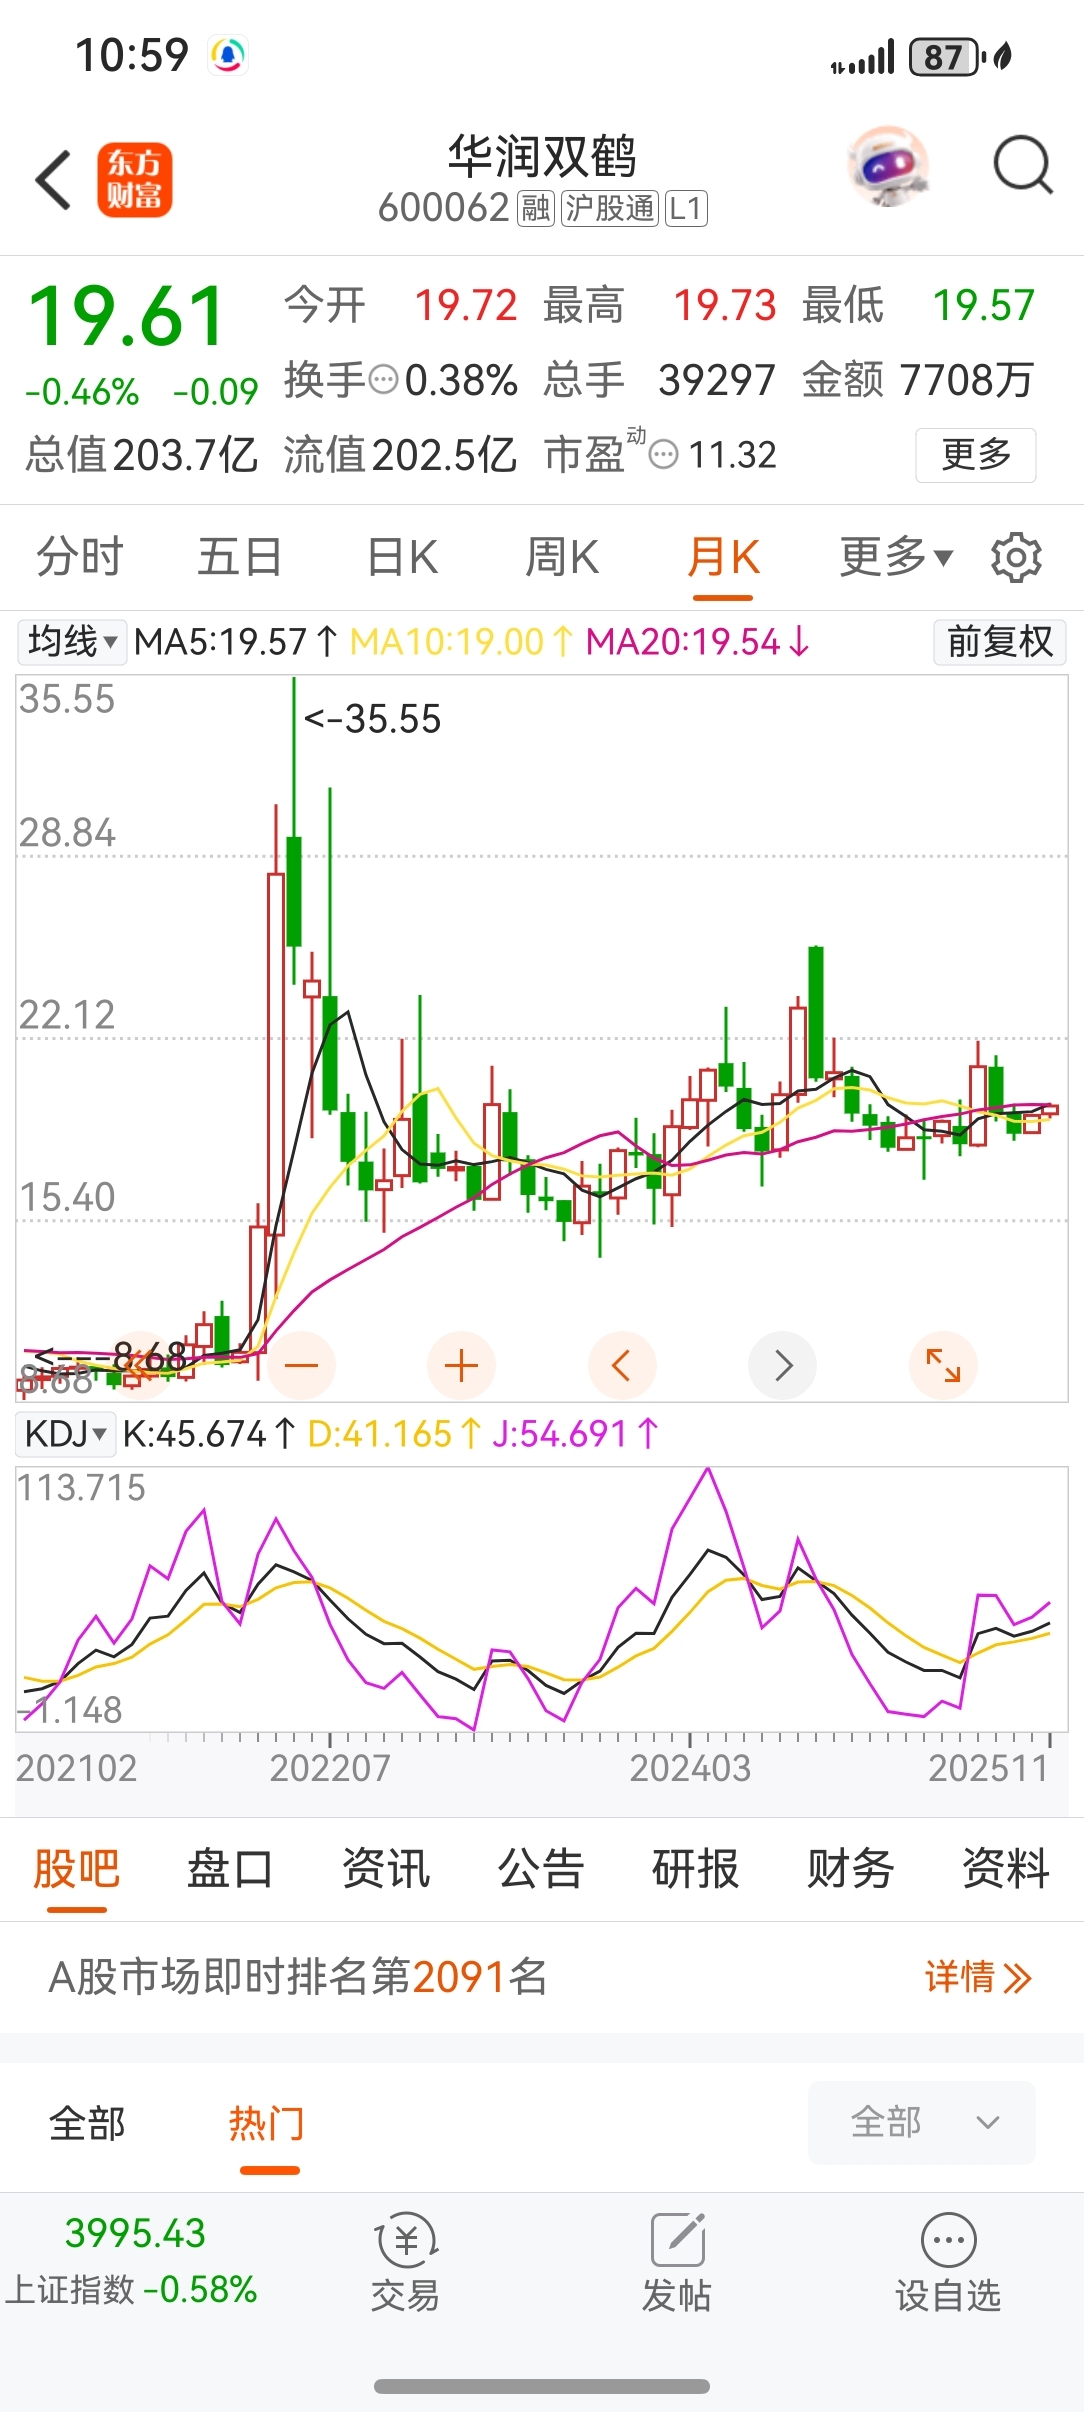Tap the L1 level badge
Image resolution: width=1084 pixels, height=2412 pixels.
pos(686,208)
